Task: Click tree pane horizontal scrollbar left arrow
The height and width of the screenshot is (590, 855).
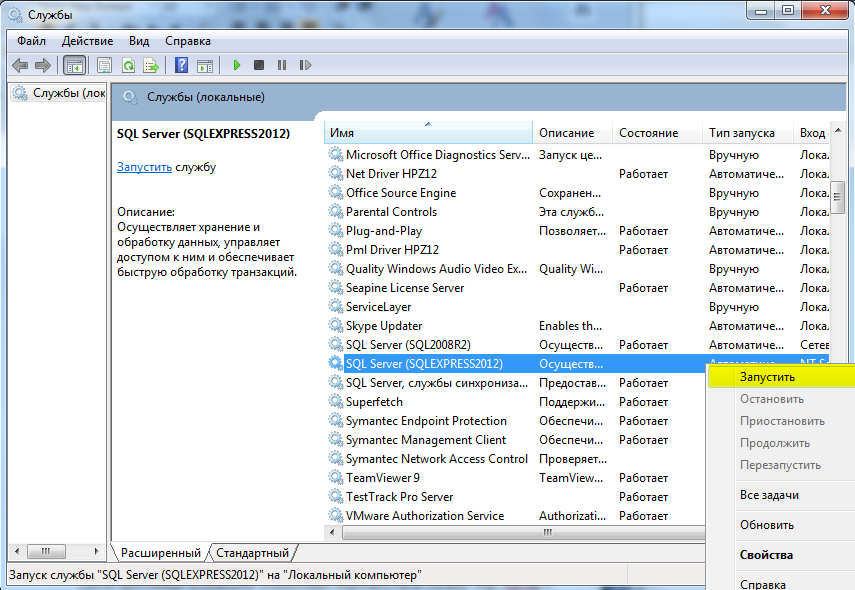Action: point(17,551)
